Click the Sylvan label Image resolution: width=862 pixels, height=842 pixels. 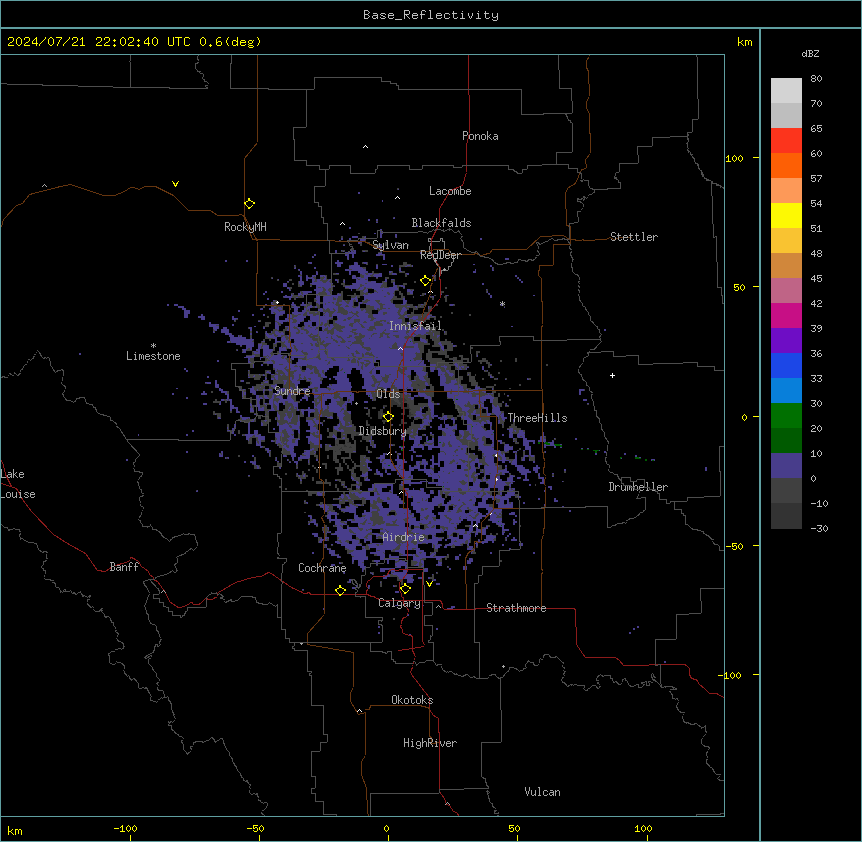click(x=390, y=245)
